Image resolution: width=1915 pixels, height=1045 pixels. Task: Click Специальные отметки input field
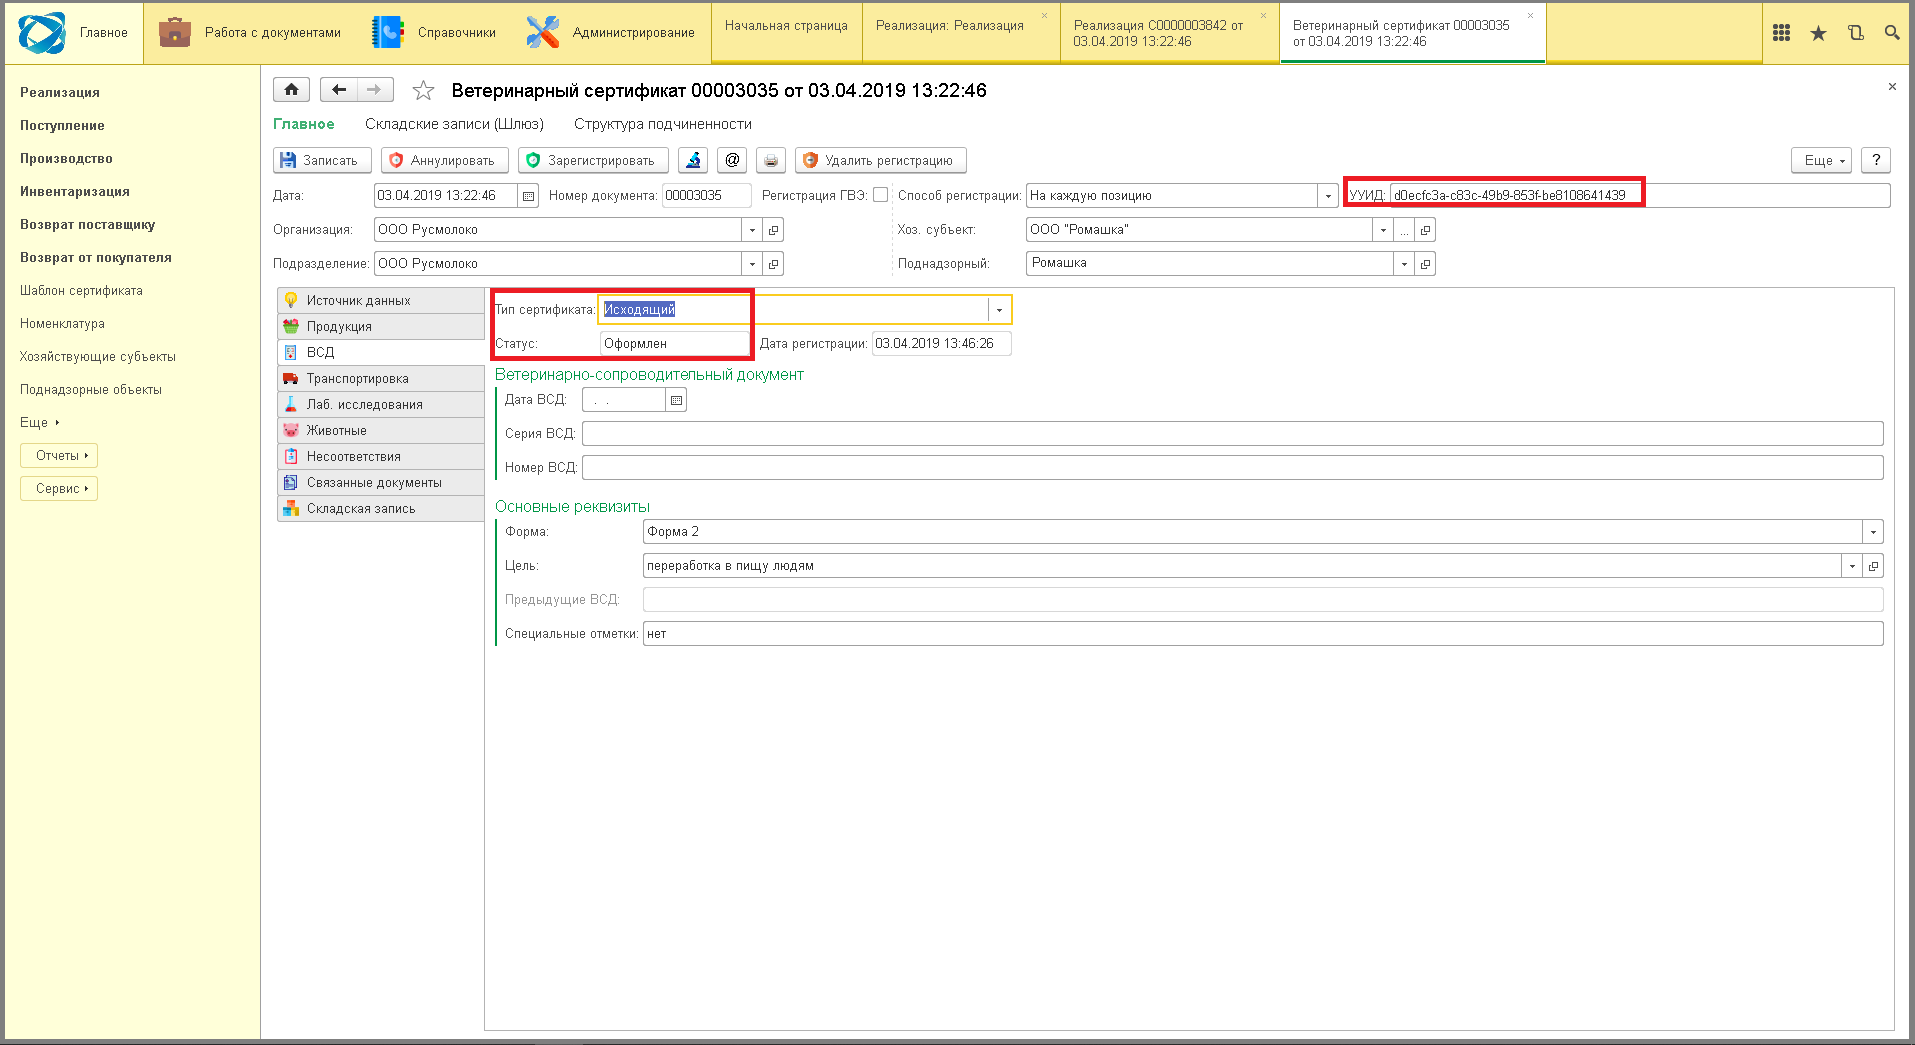[1263, 634]
